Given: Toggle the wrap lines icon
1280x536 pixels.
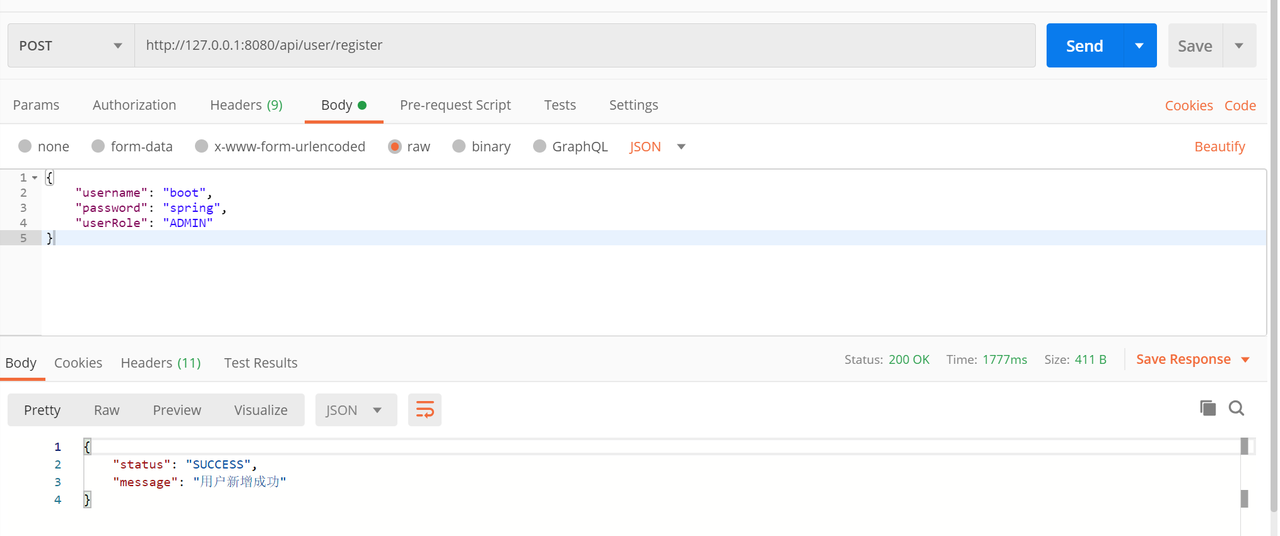Looking at the screenshot, I should coord(425,410).
